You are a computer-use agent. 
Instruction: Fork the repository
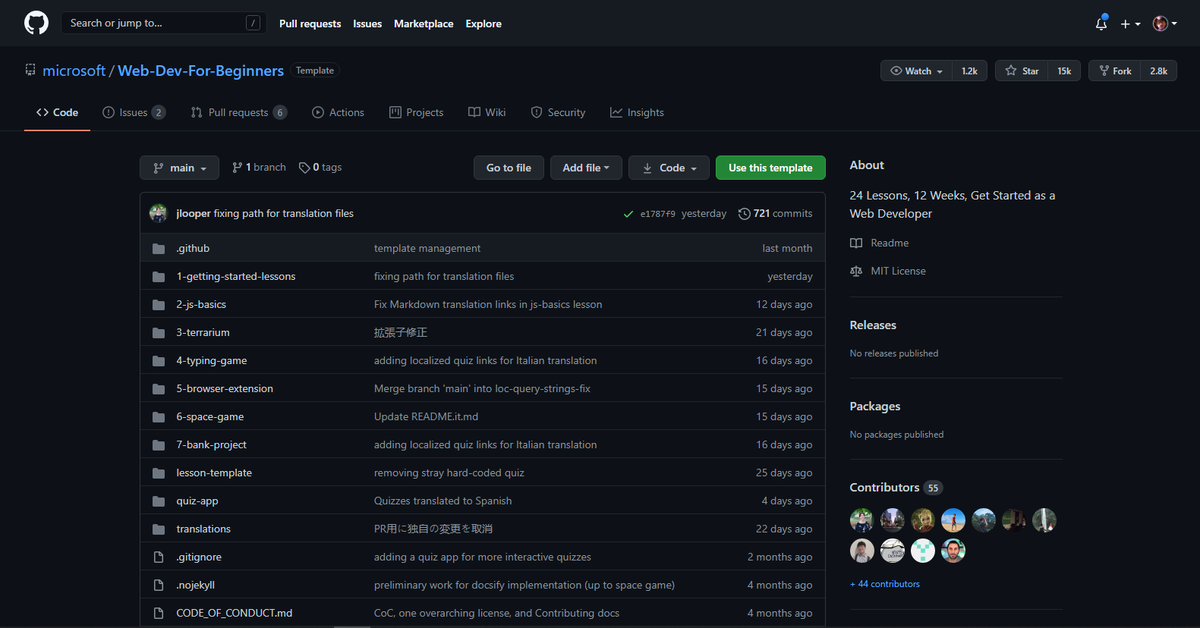click(1115, 71)
